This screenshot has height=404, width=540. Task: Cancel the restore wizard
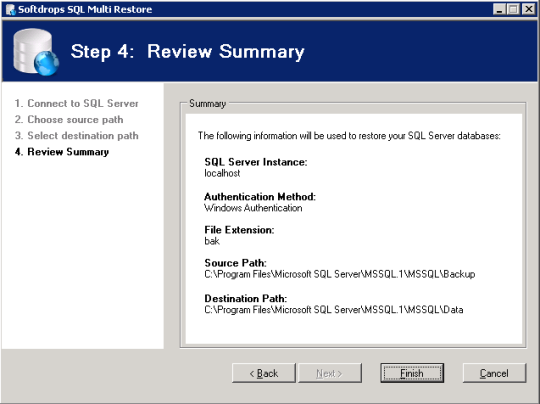coord(494,373)
